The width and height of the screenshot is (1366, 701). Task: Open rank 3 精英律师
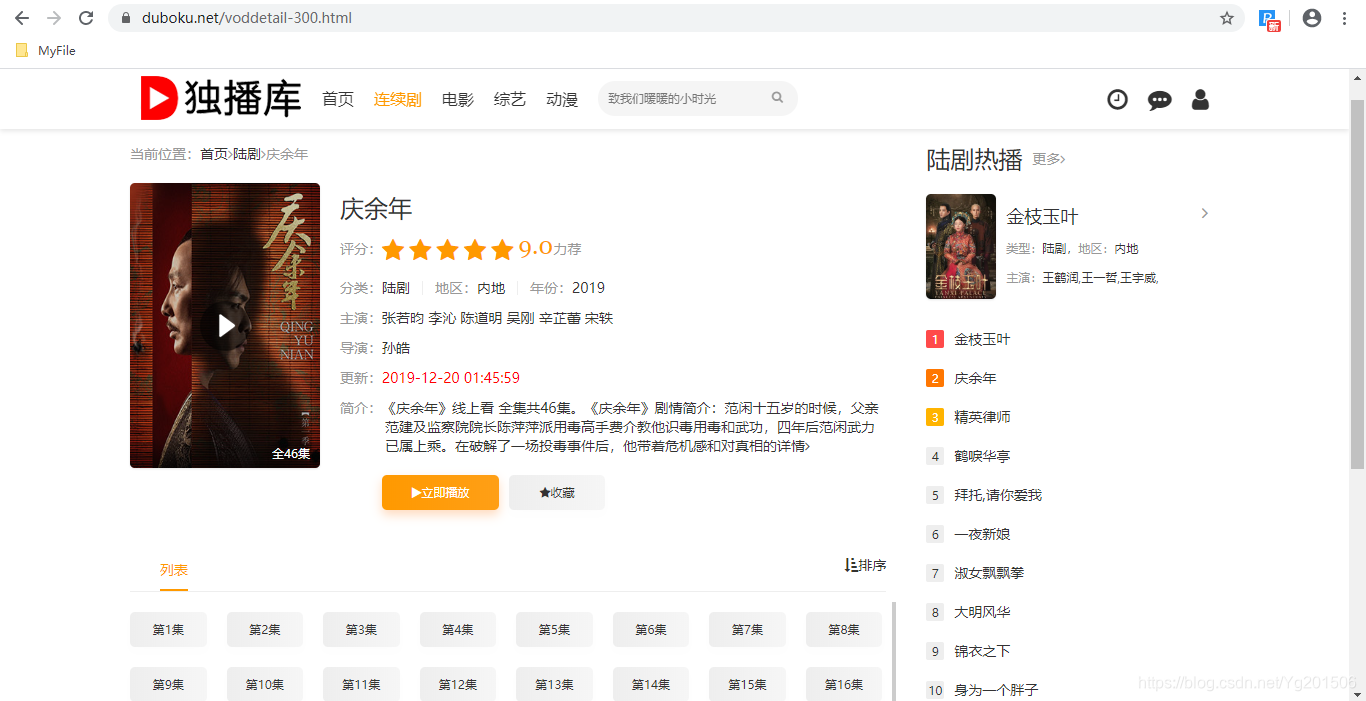coord(982,417)
